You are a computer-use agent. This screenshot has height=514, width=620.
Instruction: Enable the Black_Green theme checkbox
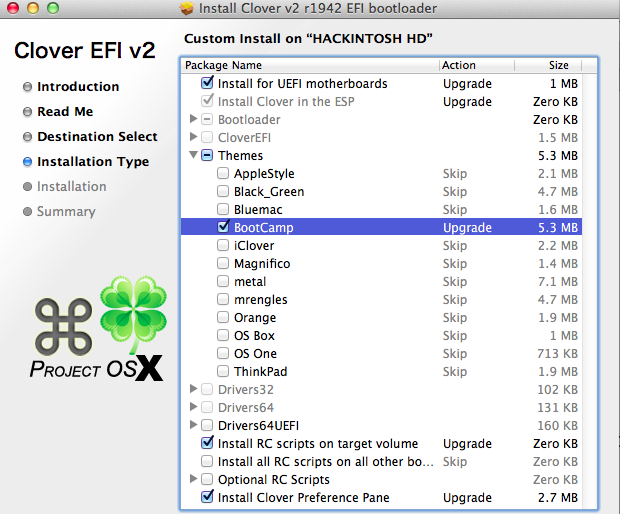tap(223, 192)
